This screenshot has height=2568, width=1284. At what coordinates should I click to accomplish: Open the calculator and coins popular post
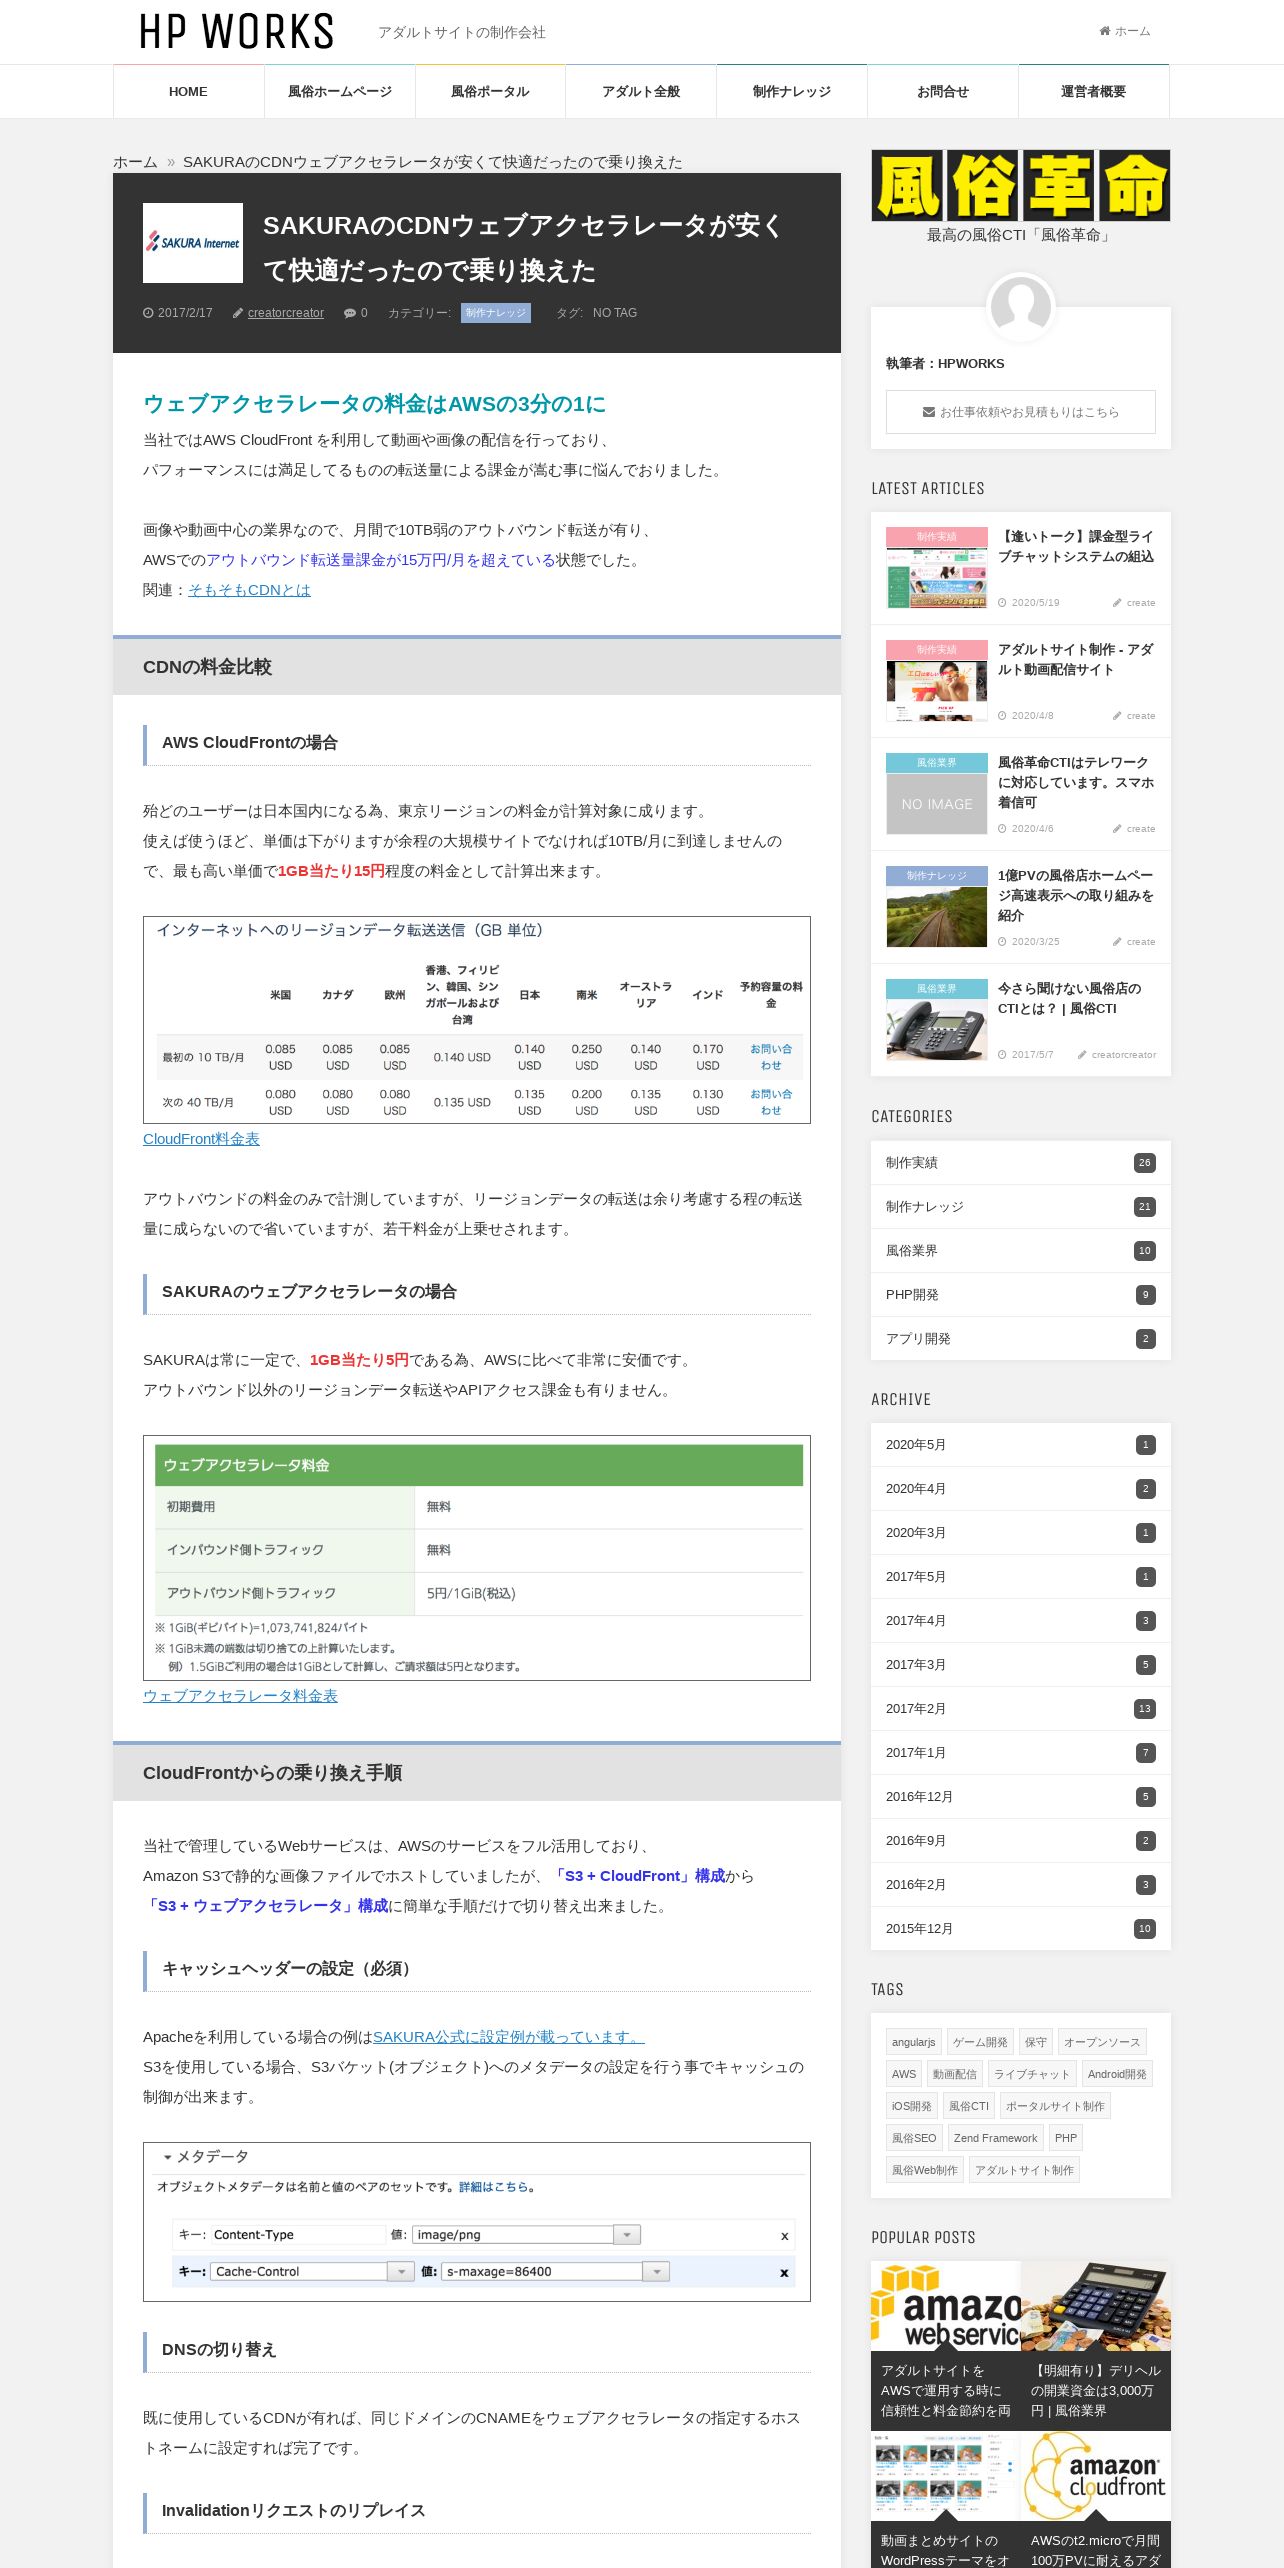1096,2345
